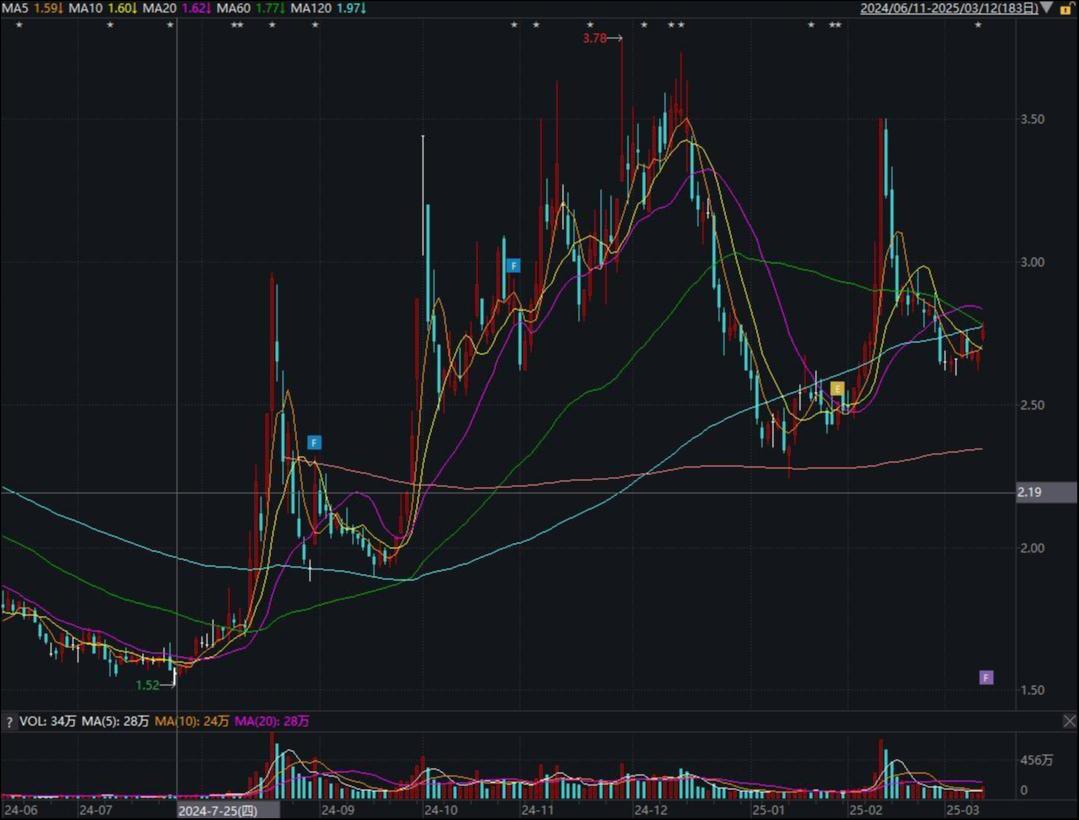
Task: Click the 2024-7-25(四) crosshair date tag
Action: [x=228, y=810]
